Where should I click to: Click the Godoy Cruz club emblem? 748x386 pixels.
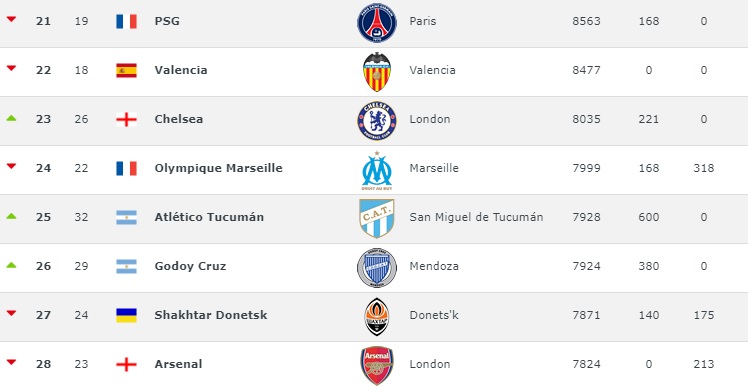(x=377, y=268)
